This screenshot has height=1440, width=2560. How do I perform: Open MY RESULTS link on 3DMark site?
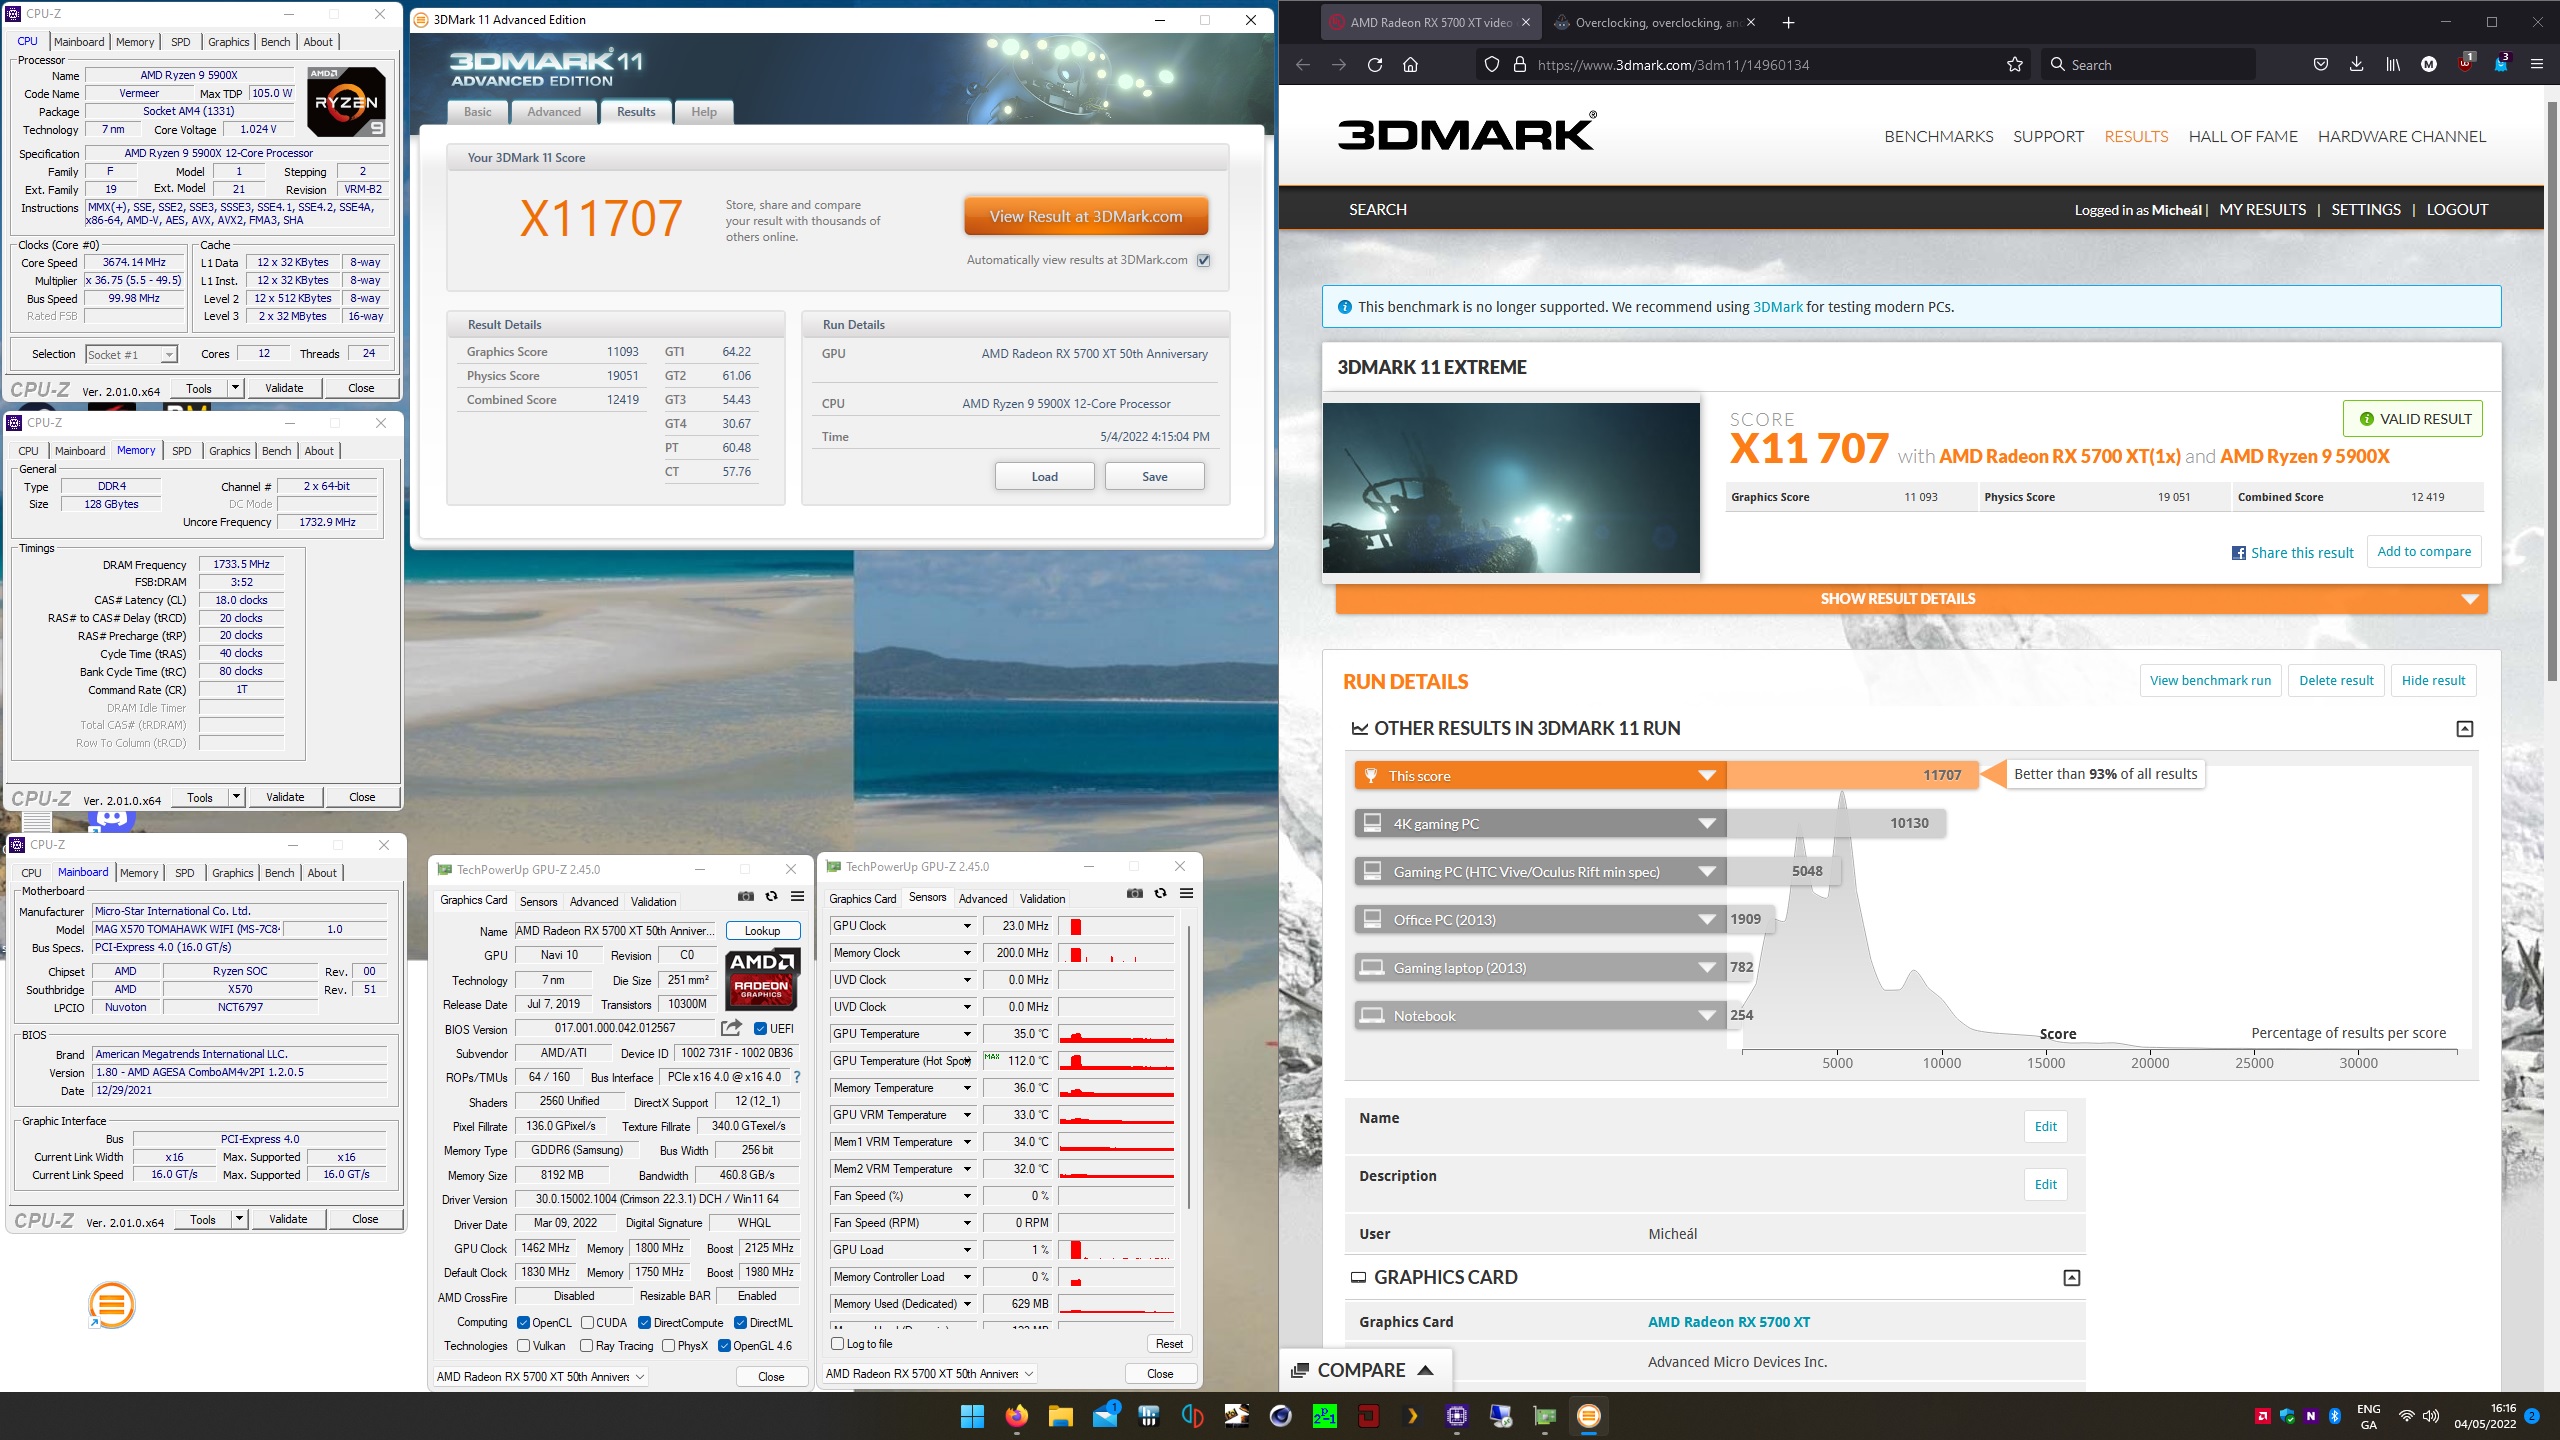2262,210
